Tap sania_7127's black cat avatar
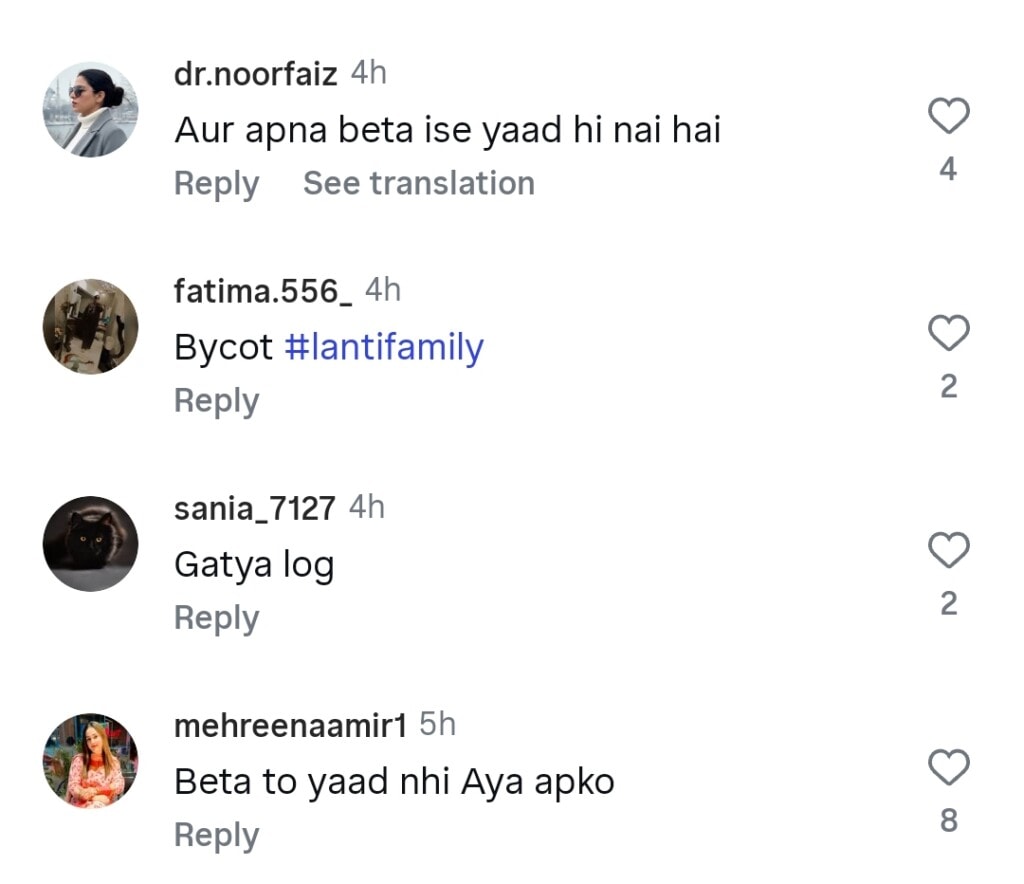Image resolution: width=1024 pixels, height=884 pixels. click(x=90, y=543)
